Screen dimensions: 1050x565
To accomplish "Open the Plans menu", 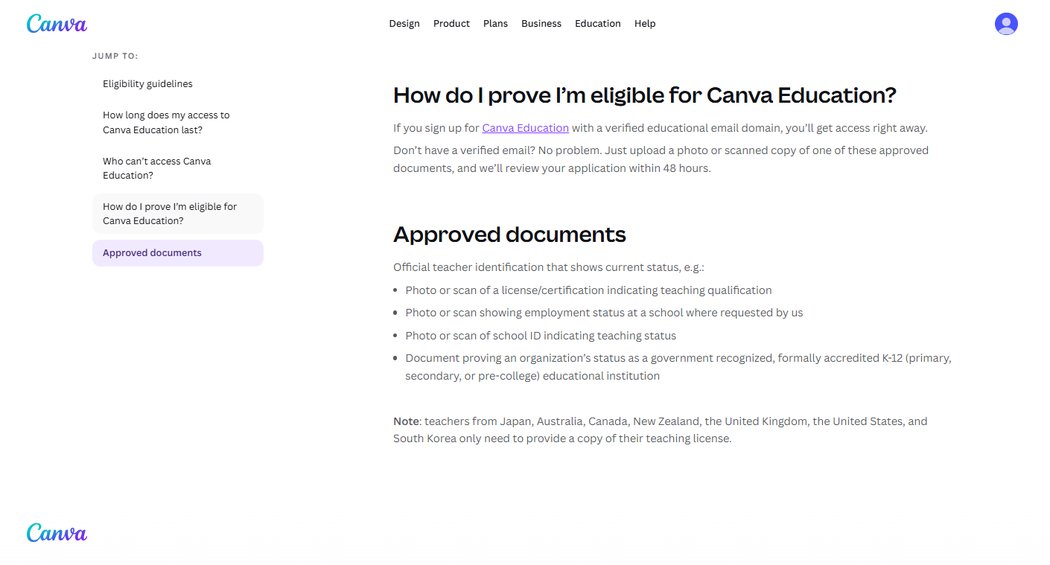I will 496,23.
